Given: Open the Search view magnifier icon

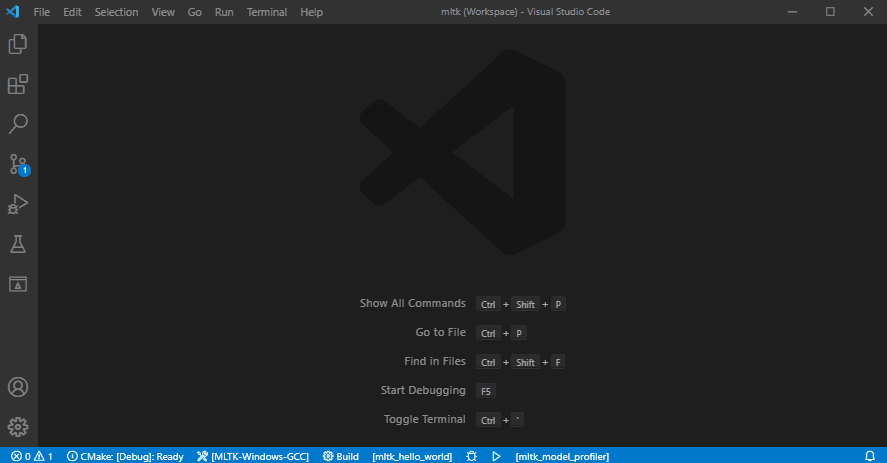Looking at the screenshot, I should coord(18,124).
